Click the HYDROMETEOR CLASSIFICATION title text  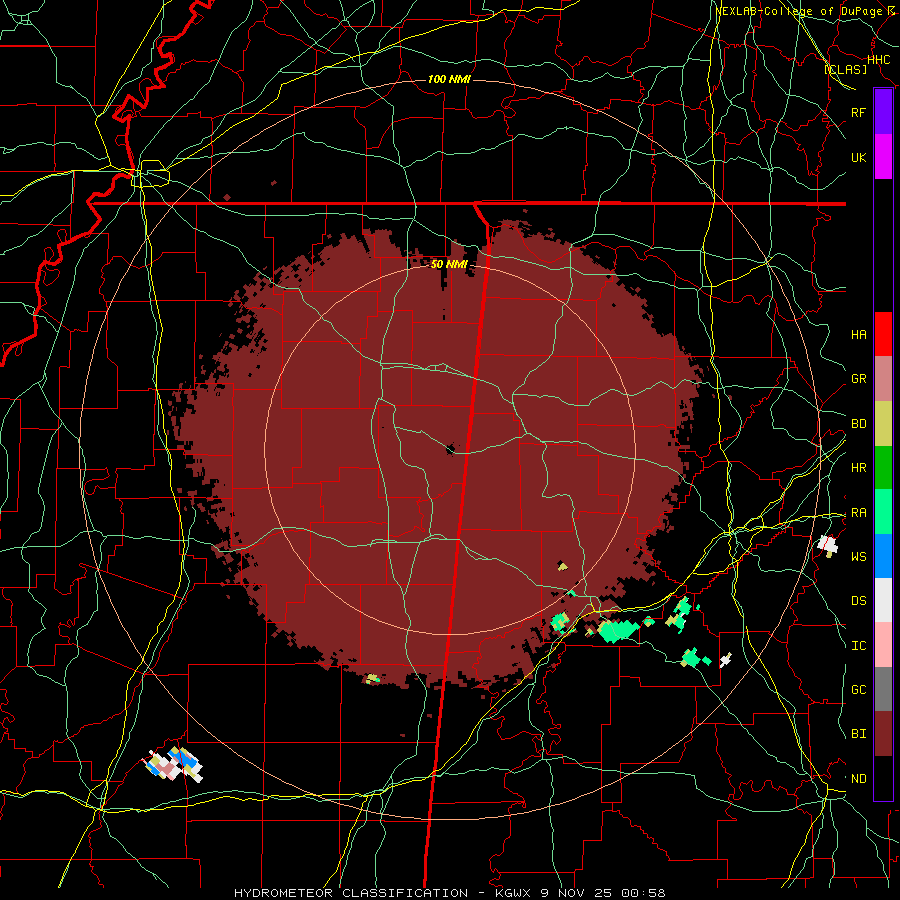(x=351, y=893)
